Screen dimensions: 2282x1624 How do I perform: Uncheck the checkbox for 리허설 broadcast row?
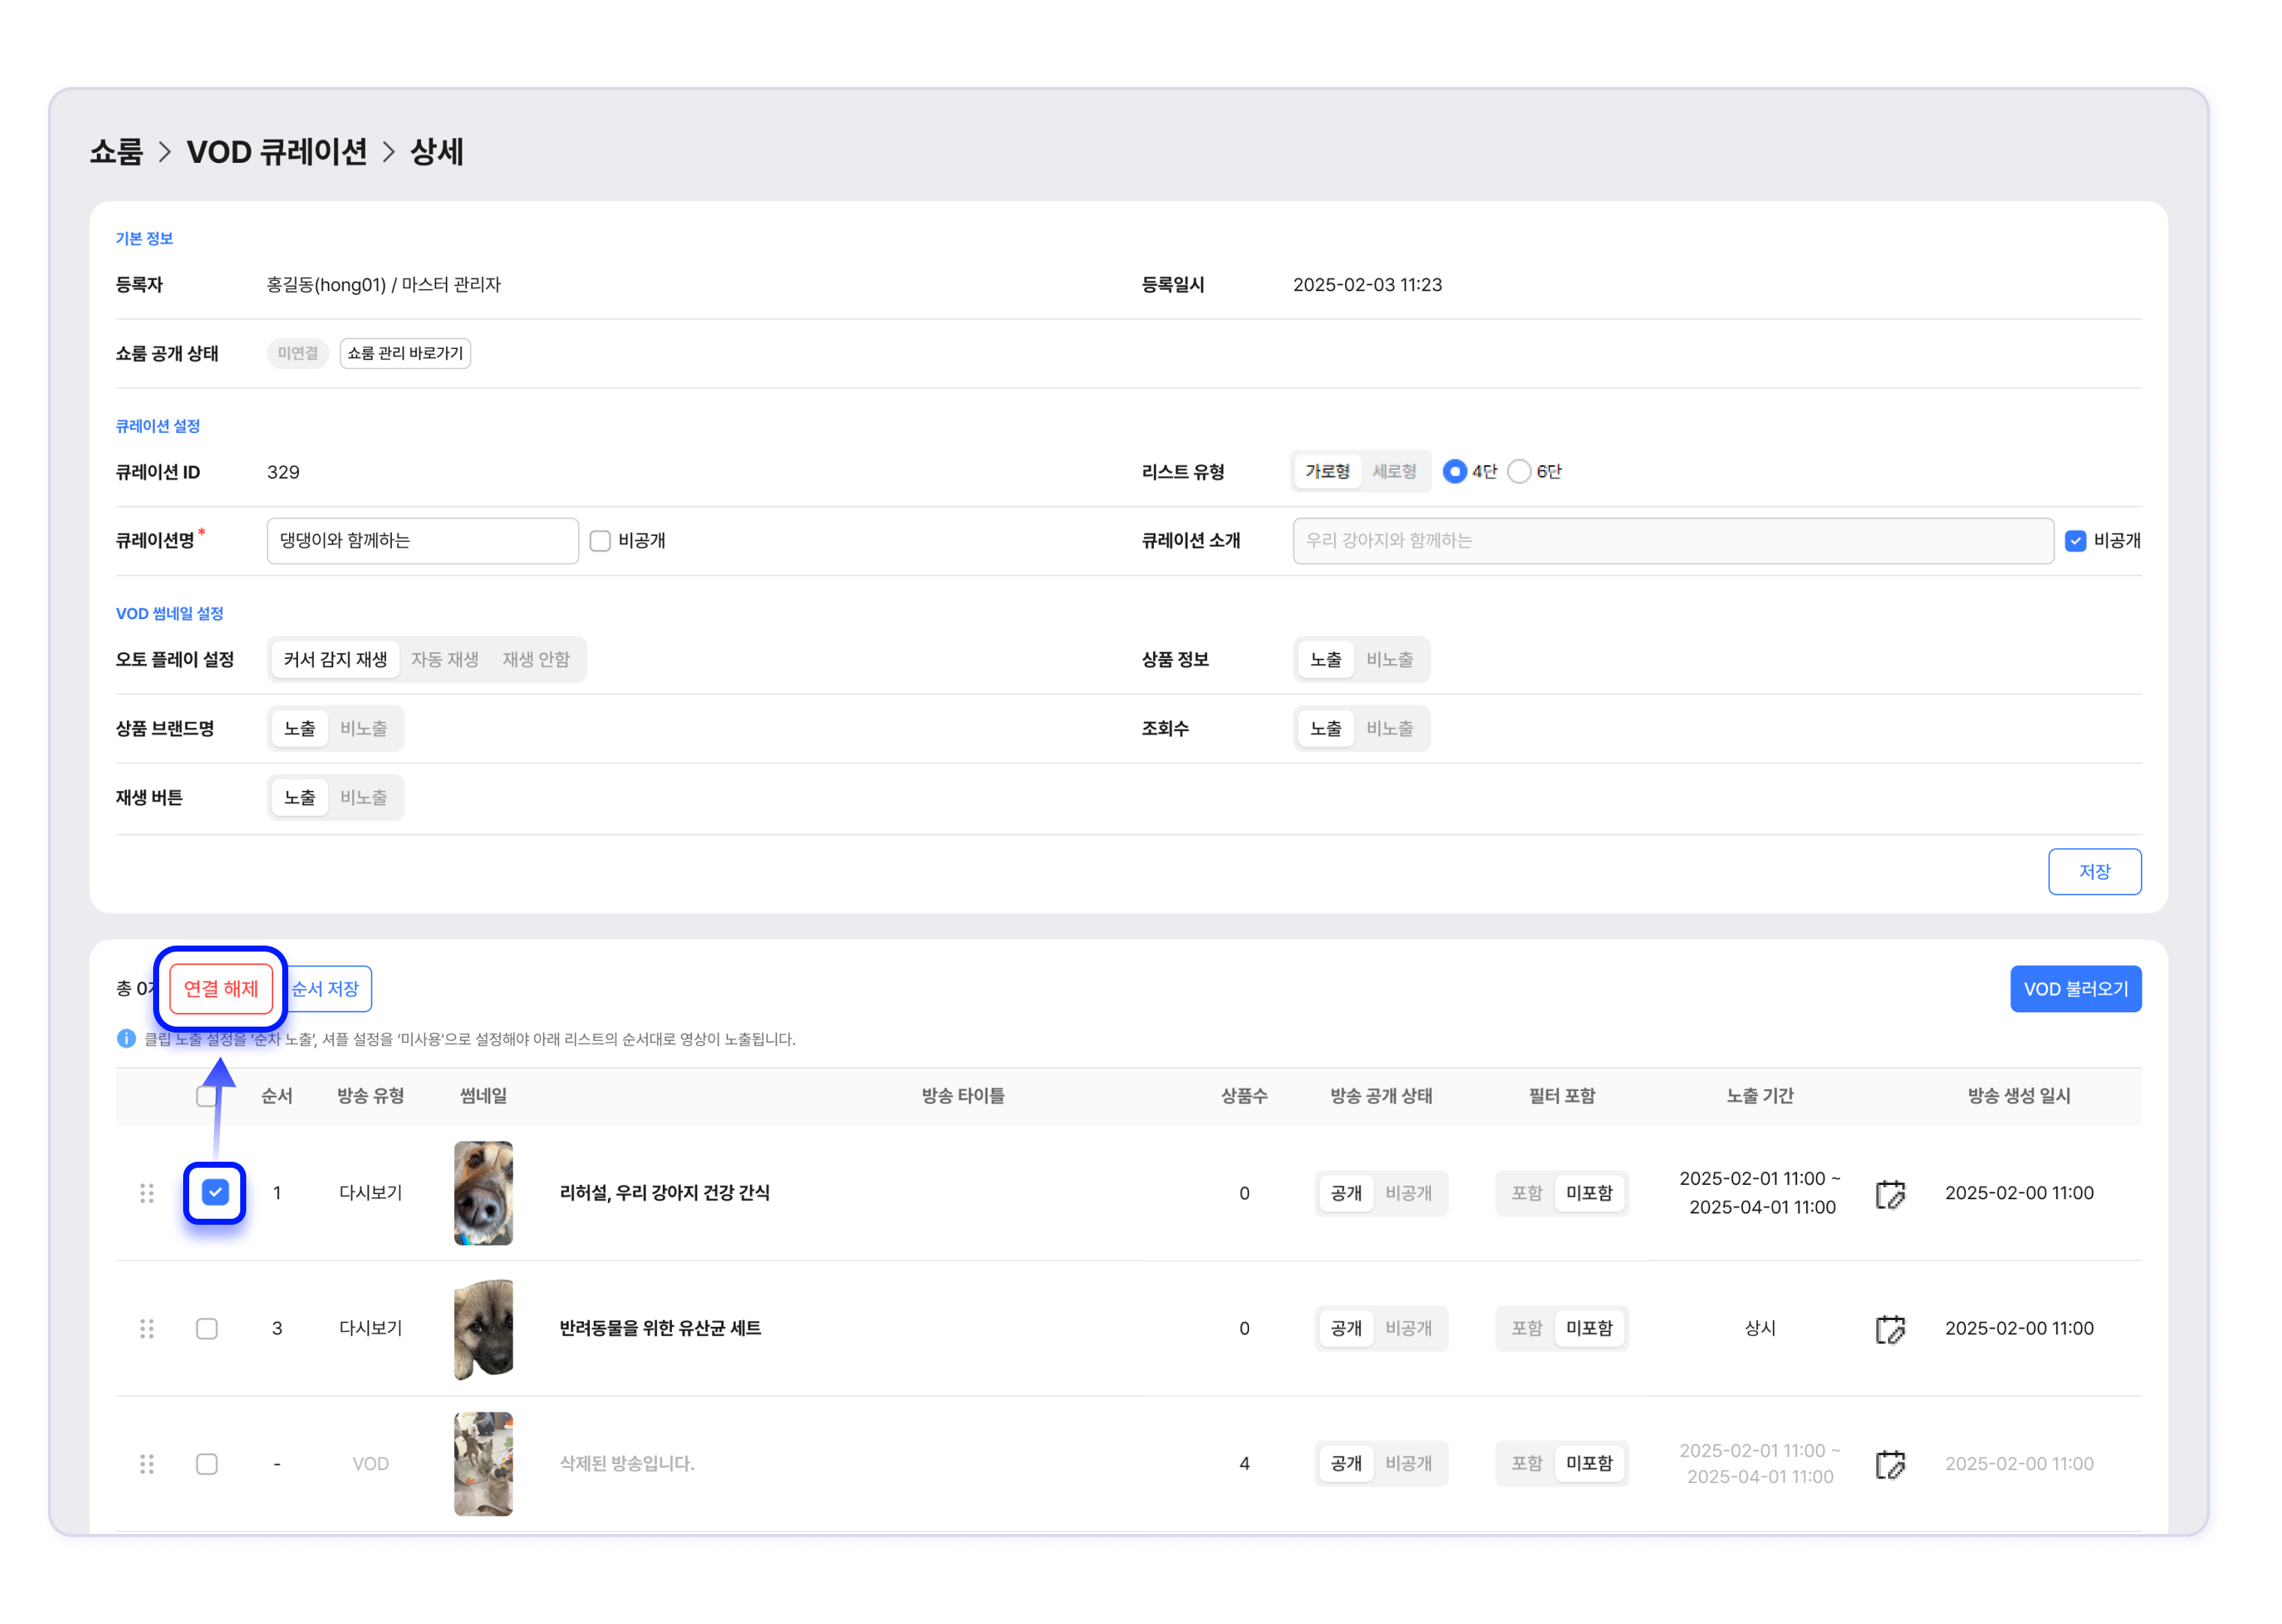pos(215,1192)
